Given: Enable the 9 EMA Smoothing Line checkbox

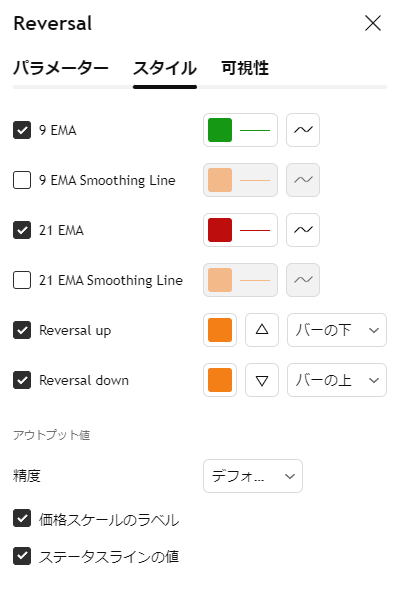Looking at the screenshot, I should (x=22, y=180).
